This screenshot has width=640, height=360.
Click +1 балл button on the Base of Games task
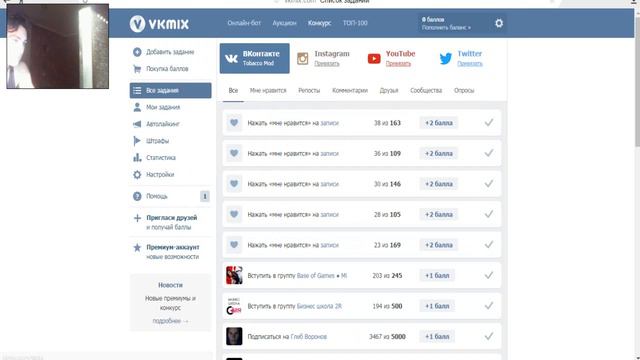click(437, 276)
